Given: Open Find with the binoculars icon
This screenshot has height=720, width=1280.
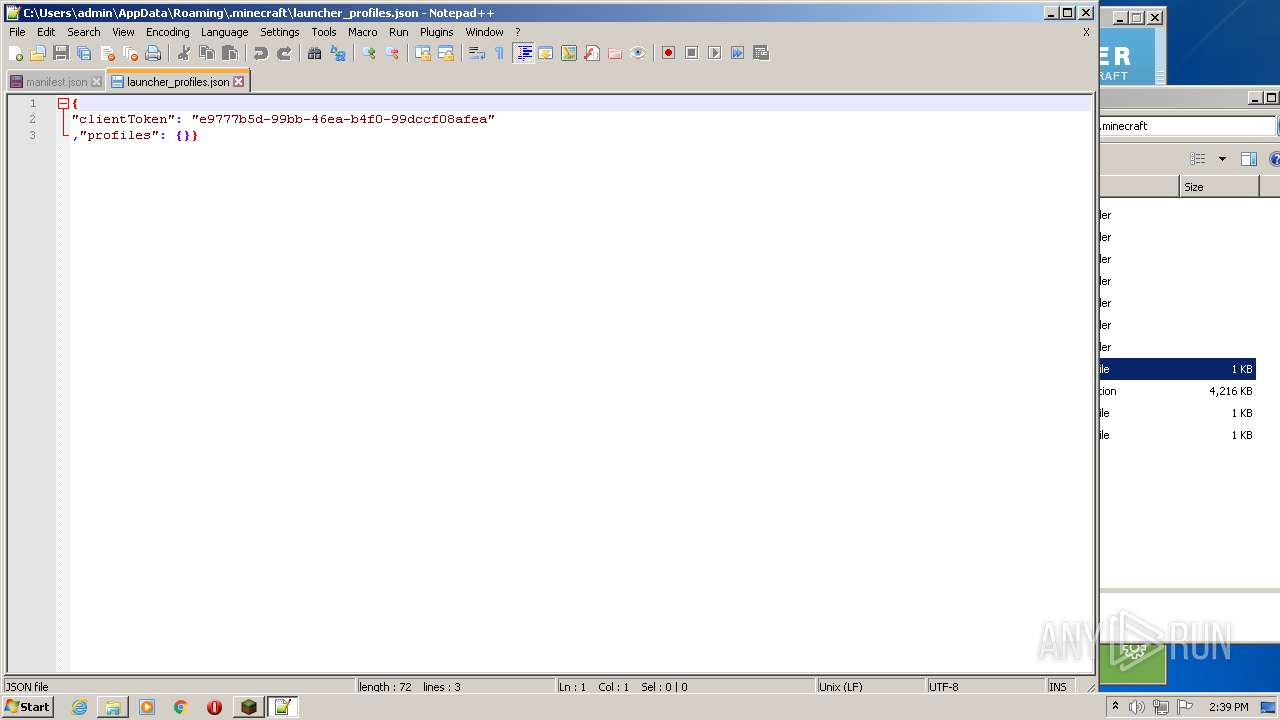Looking at the screenshot, I should pos(315,53).
